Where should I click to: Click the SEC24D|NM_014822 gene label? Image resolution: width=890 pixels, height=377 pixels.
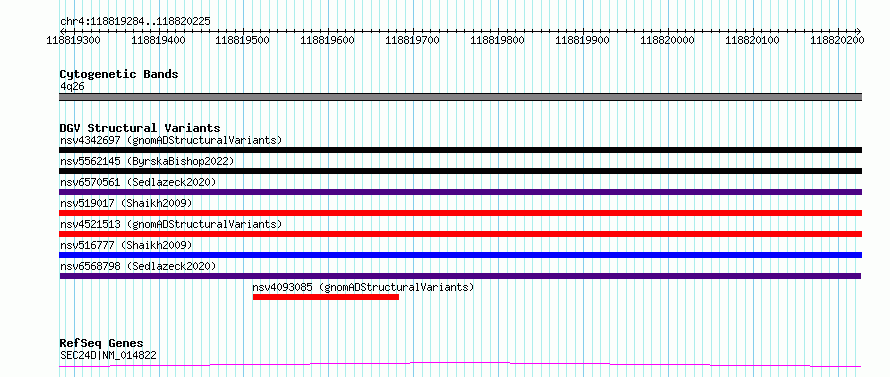(x=108, y=356)
